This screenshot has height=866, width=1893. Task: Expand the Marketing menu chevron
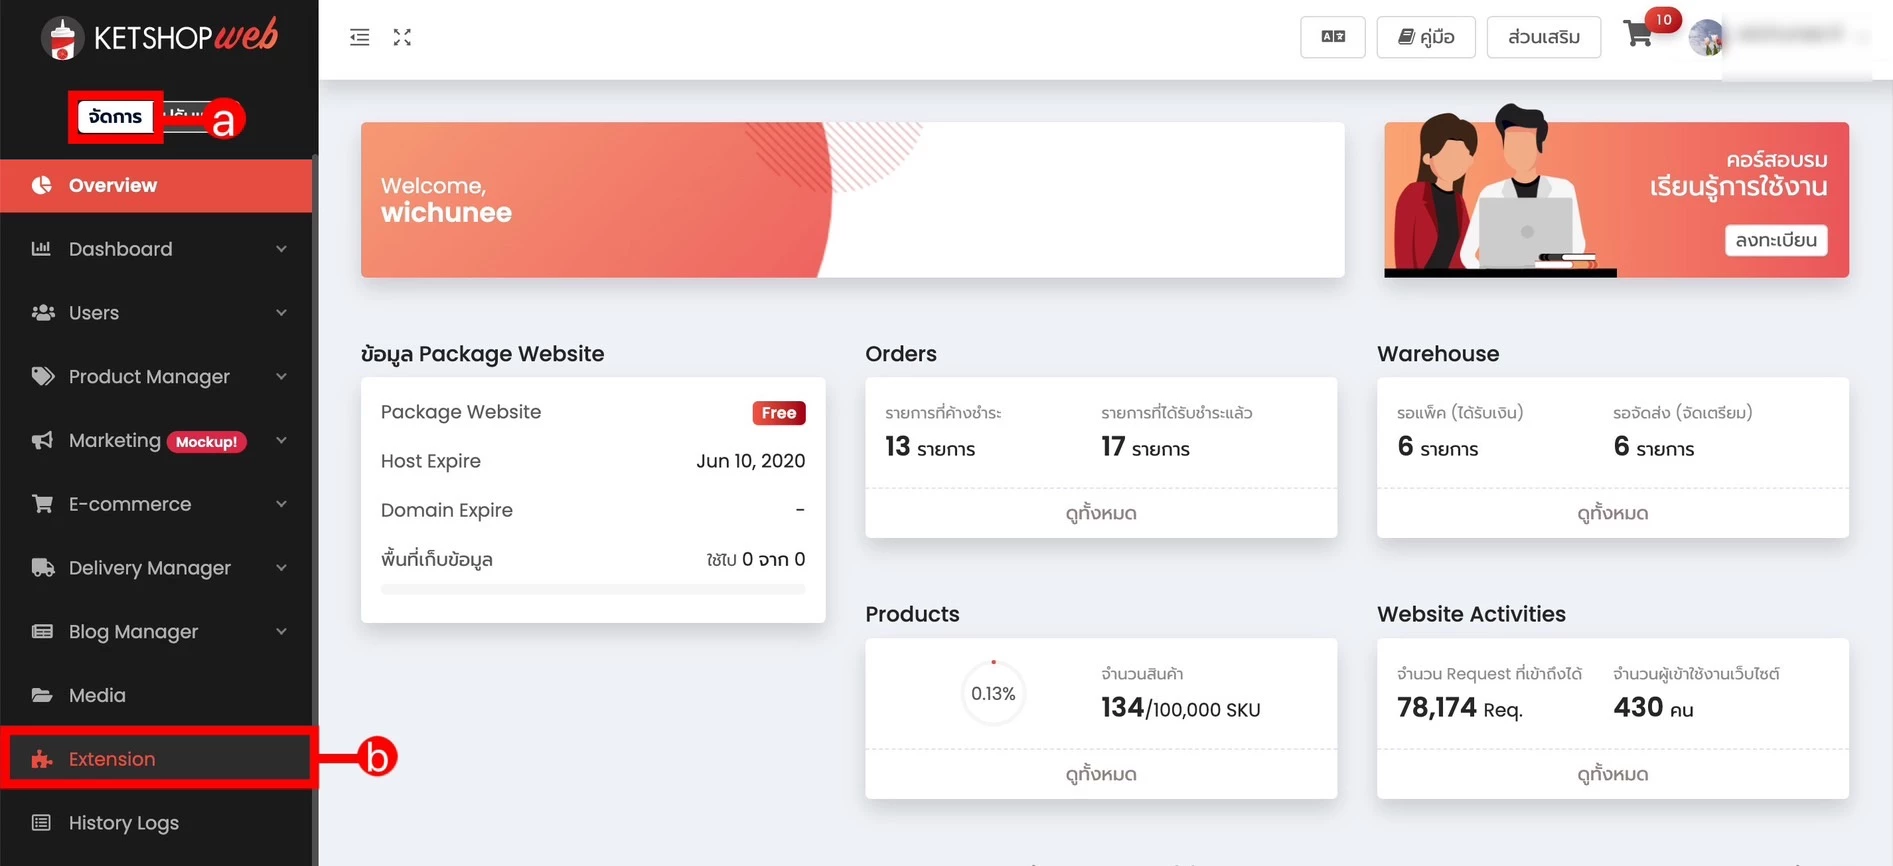[x=281, y=440]
